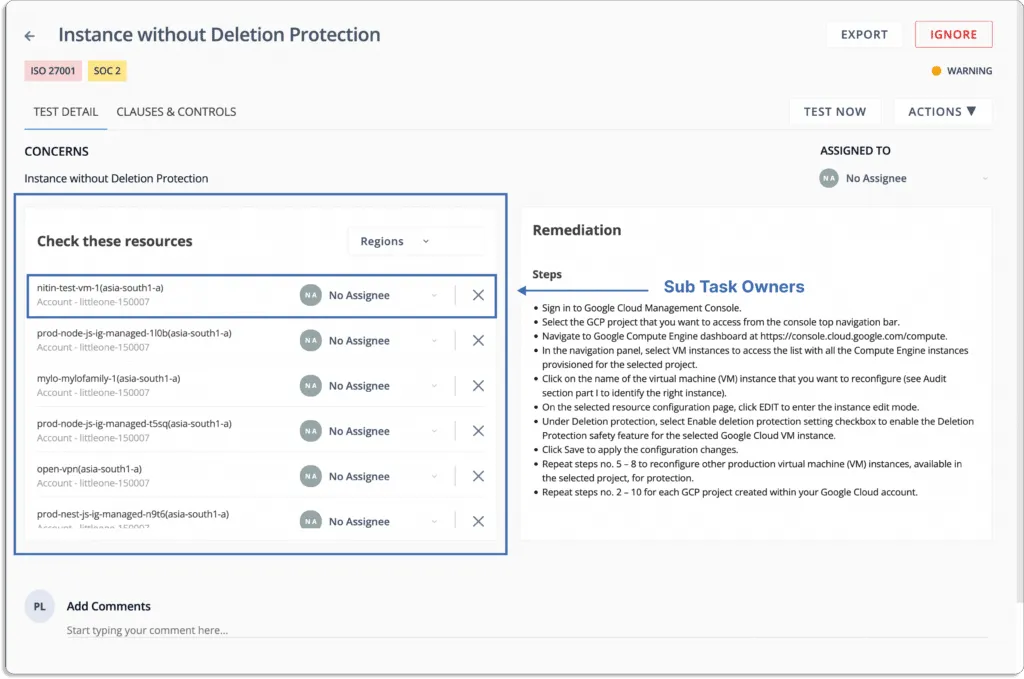Remove prod-node-js-ig-managed-1l0b resource with X
The image size is (1024, 679).
478,340
